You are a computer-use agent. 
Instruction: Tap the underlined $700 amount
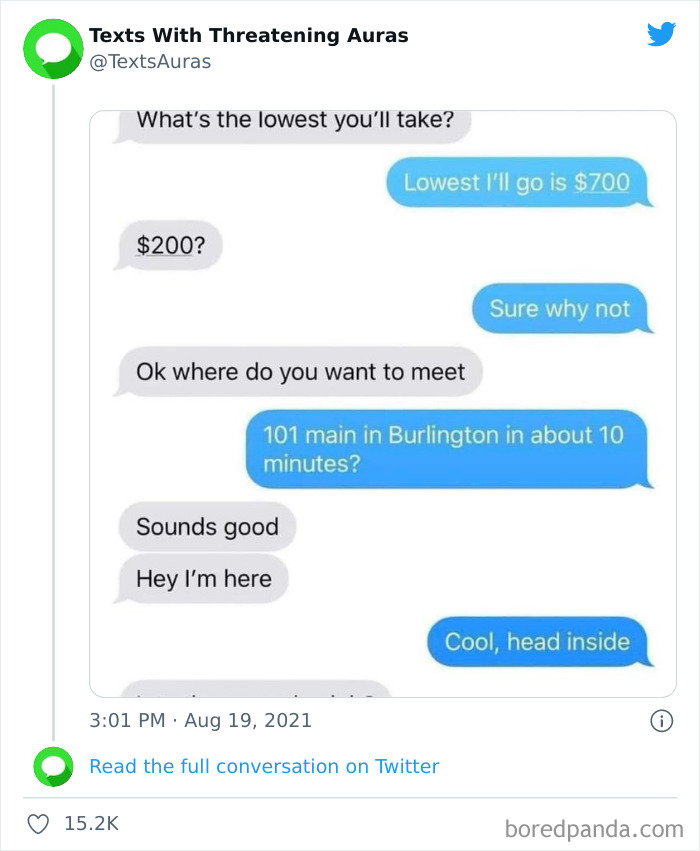click(602, 182)
